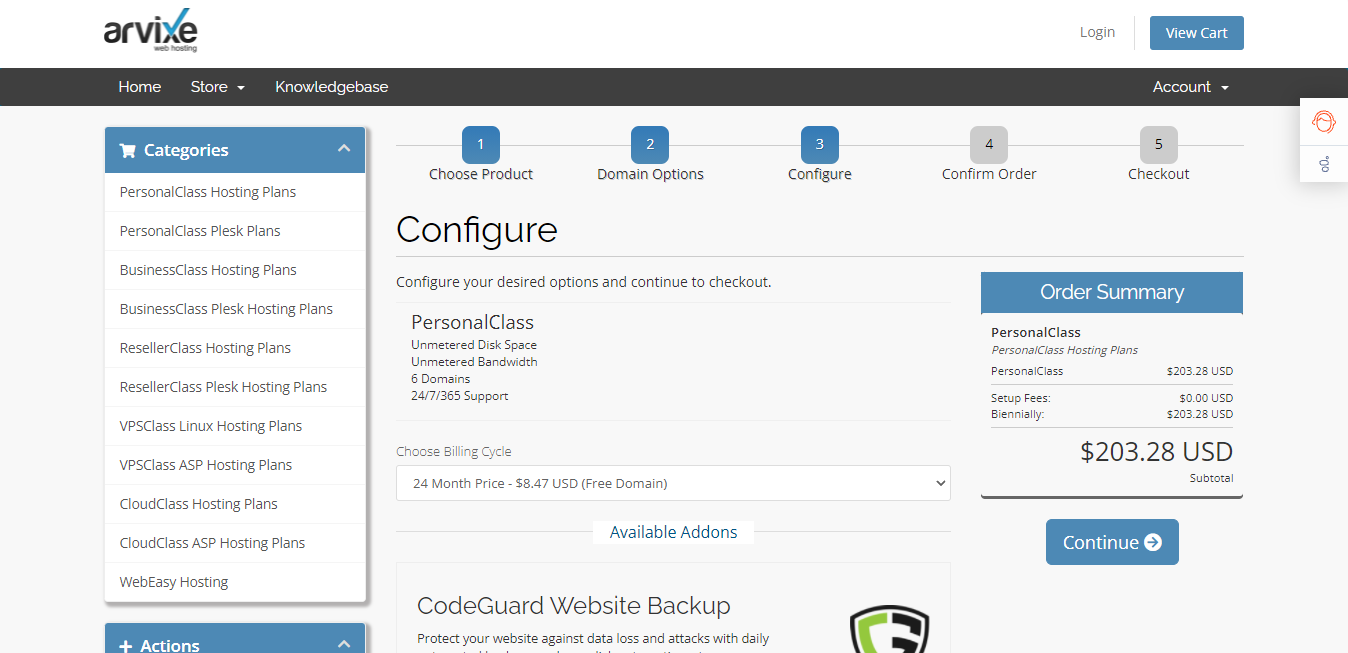Expand the Account dropdown menu
The height and width of the screenshot is (653, 1348).
(1190, 87)
